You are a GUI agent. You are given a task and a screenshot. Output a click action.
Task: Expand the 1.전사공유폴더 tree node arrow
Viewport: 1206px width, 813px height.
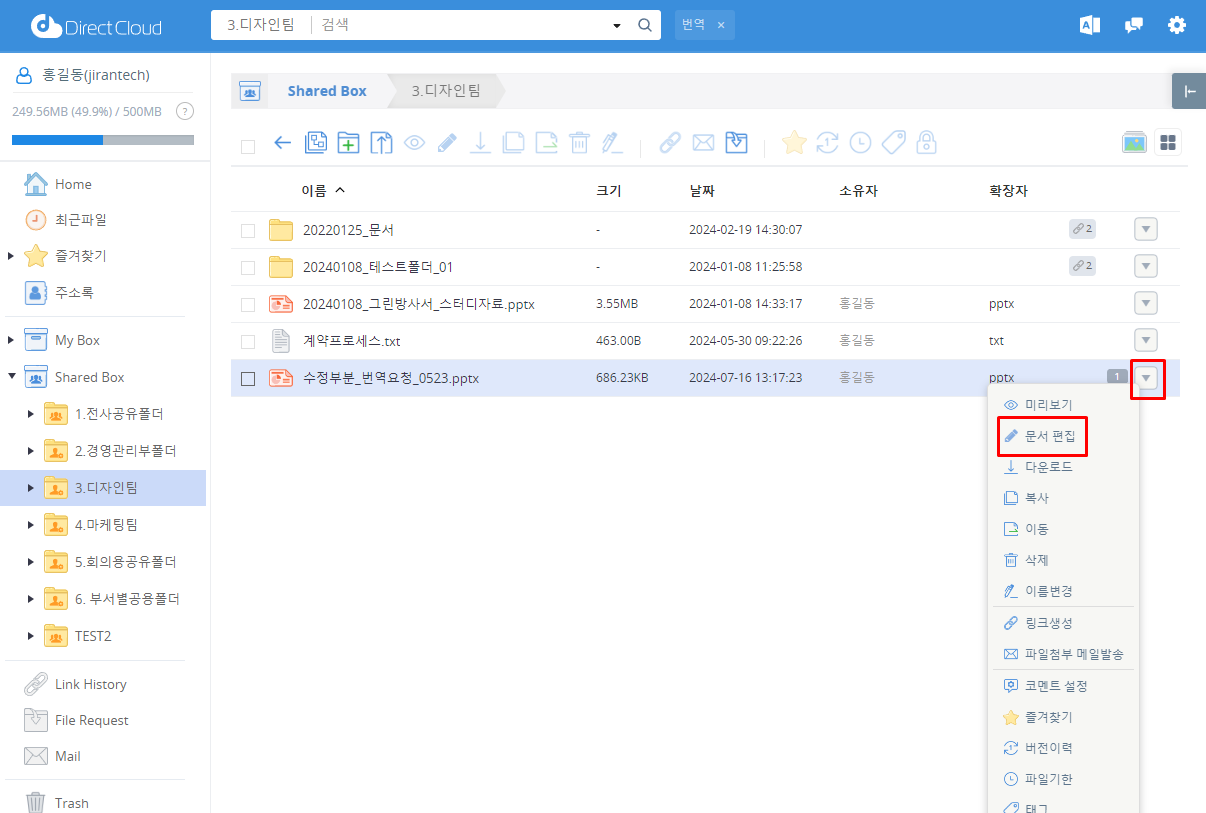pos(30,414)
